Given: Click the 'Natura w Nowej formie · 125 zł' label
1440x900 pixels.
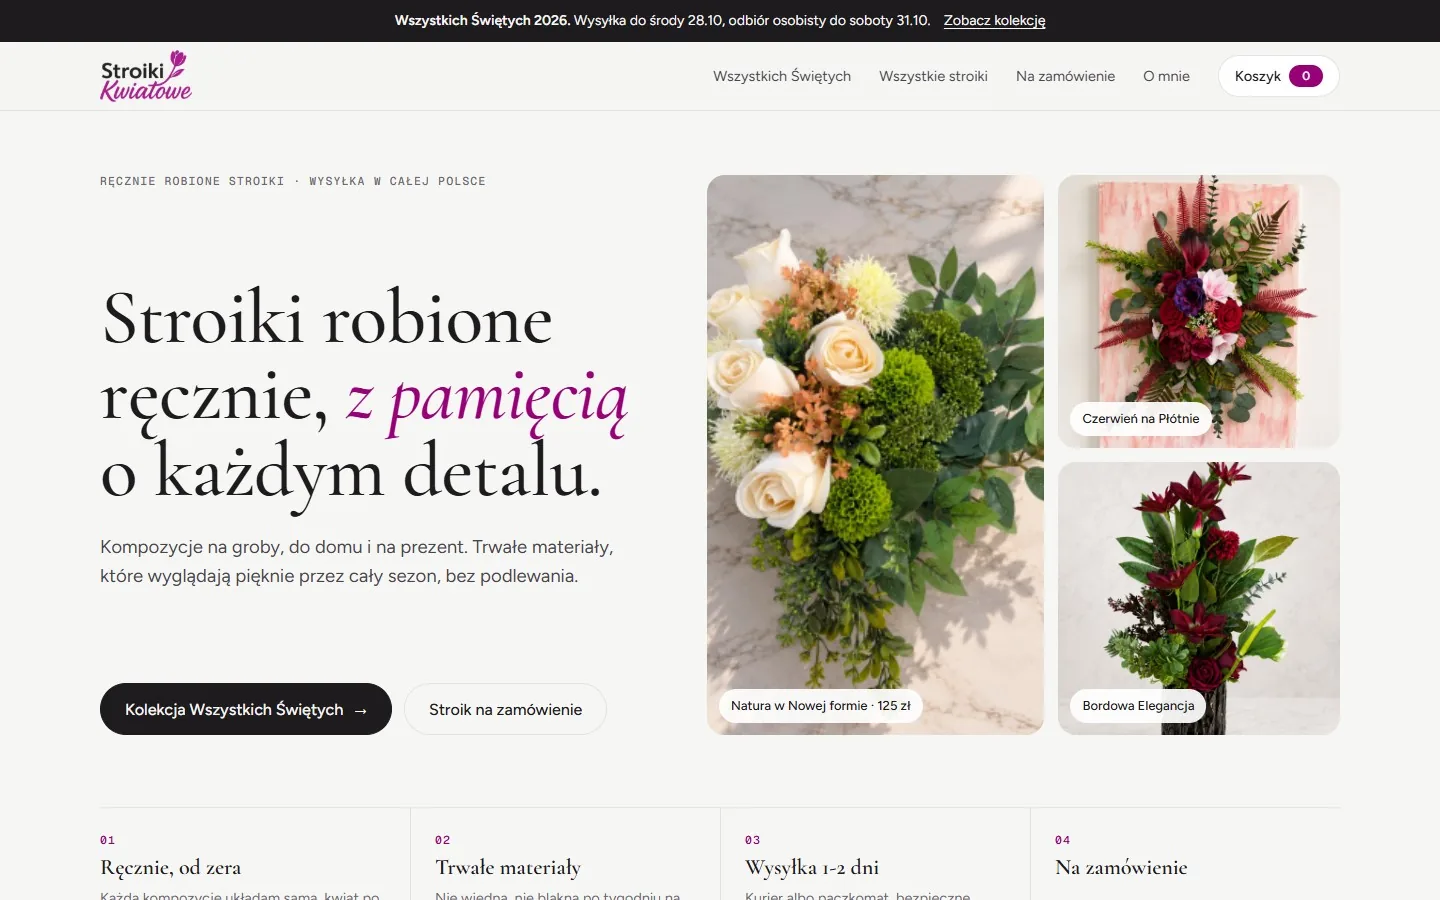Looking at the screenshot, I should click(x=821, y=705).
